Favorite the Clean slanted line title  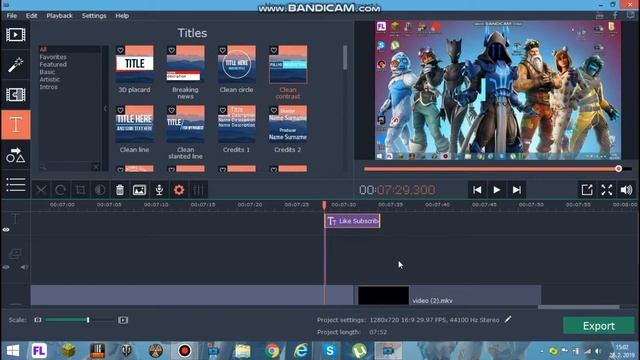pyautogui.click(x=171, y=110)
